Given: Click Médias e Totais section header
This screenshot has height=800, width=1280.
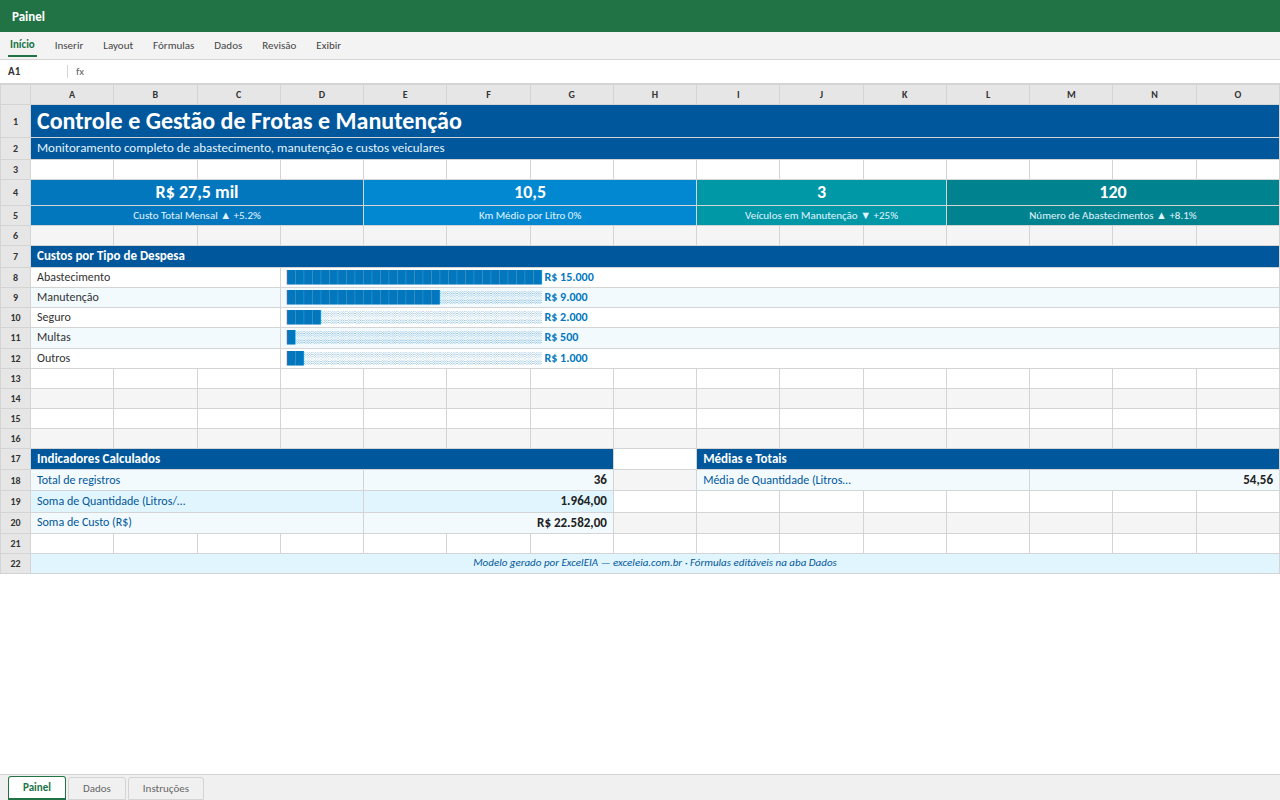Looking at the screenshot, I should pyautogui.click(x=988, y=459).
